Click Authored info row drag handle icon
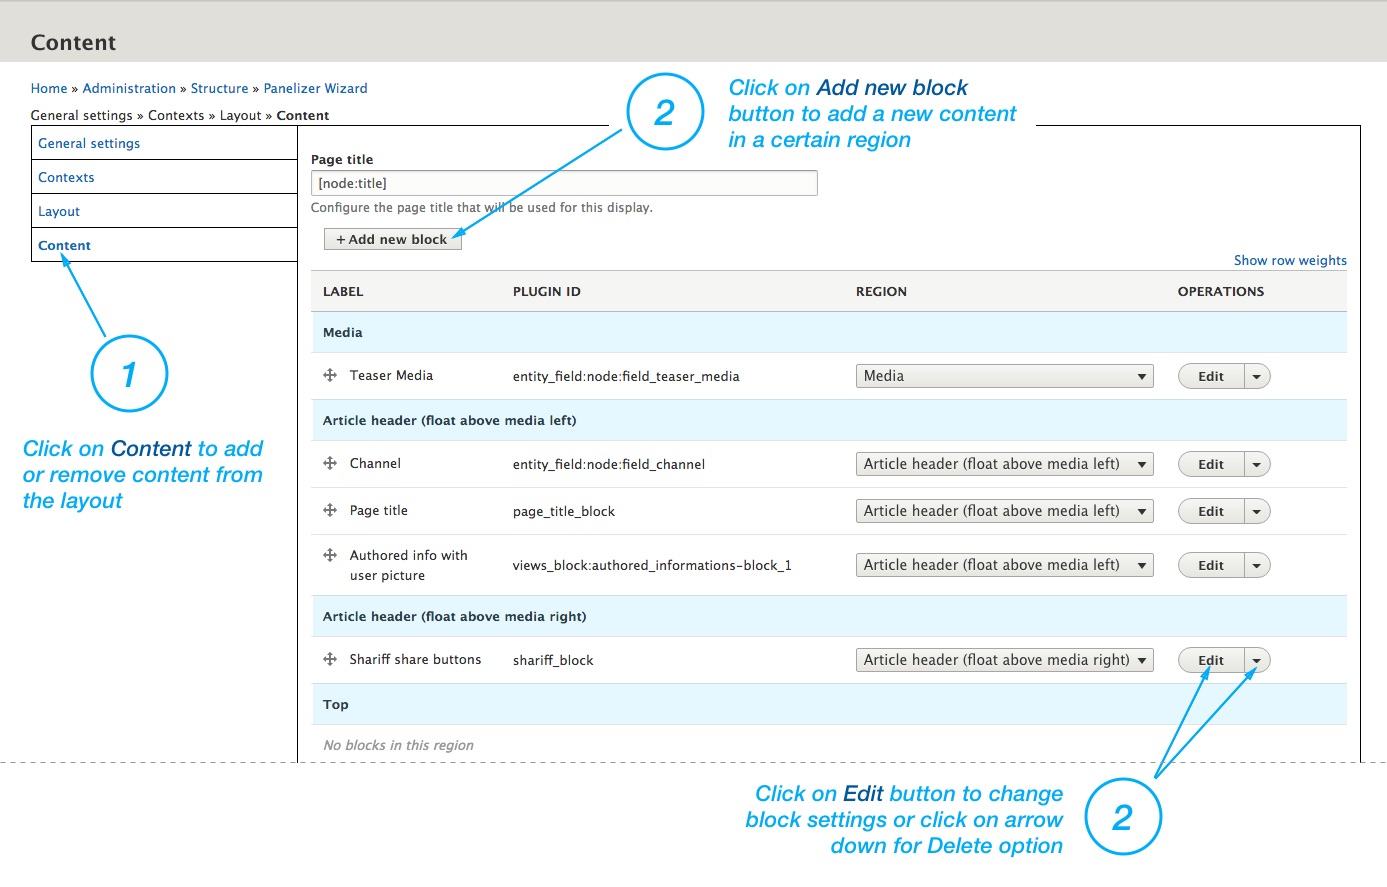Image resolution: width=1387 pixels, height=887 pixels. pyautogui.click(x=329, y=556)
